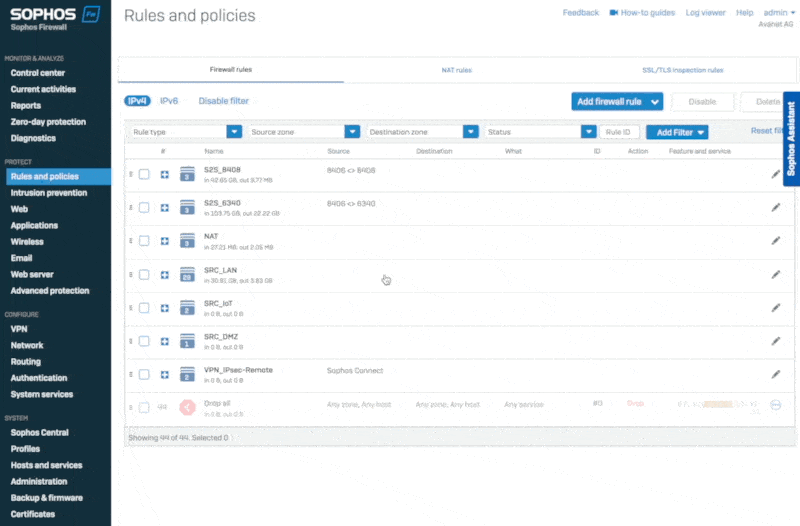Image resolution: width=800 pixels, height=526 pixels.
Task: Open the S2S_8408 rule group icon
Action: coord(187,174)
